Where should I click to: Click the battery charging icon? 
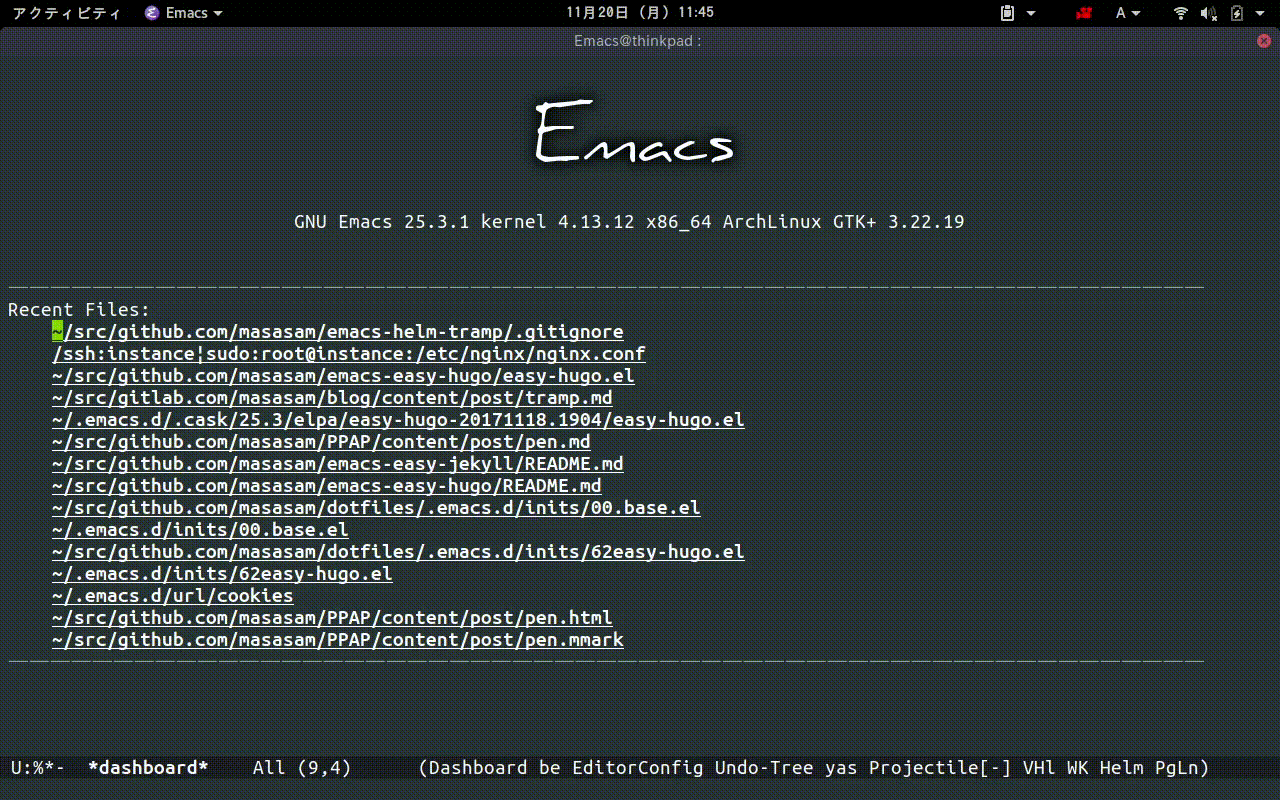[x=1237, y=13]
